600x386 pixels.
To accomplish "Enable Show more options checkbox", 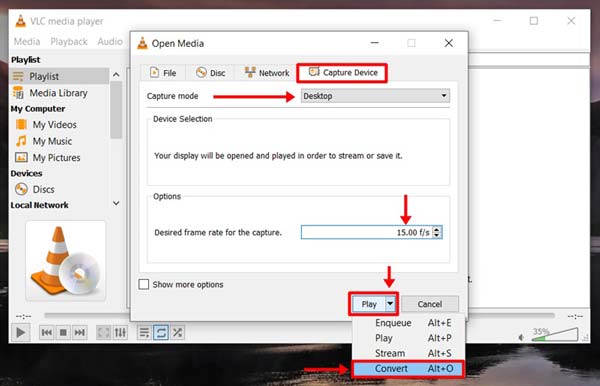I will [x=143, y=284].
